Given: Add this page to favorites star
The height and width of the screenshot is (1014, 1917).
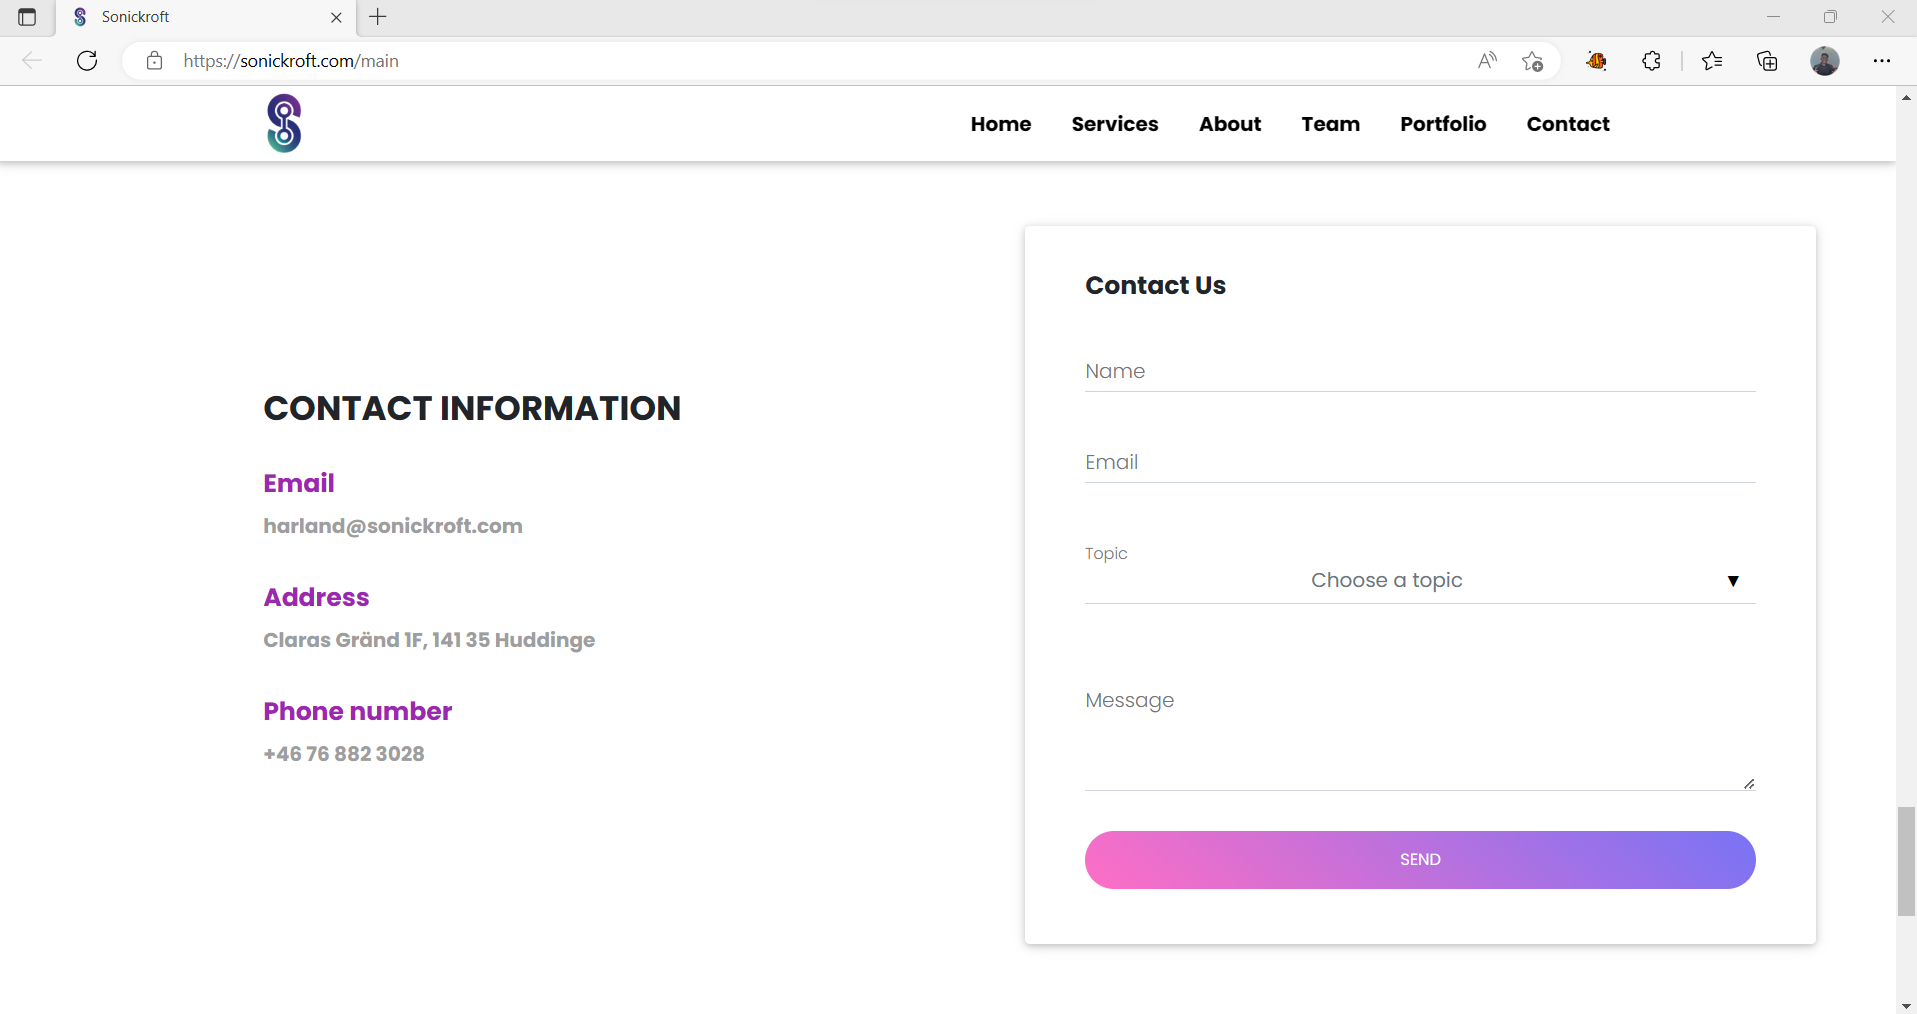Looking at the screenshot, I should (1532, 61).
